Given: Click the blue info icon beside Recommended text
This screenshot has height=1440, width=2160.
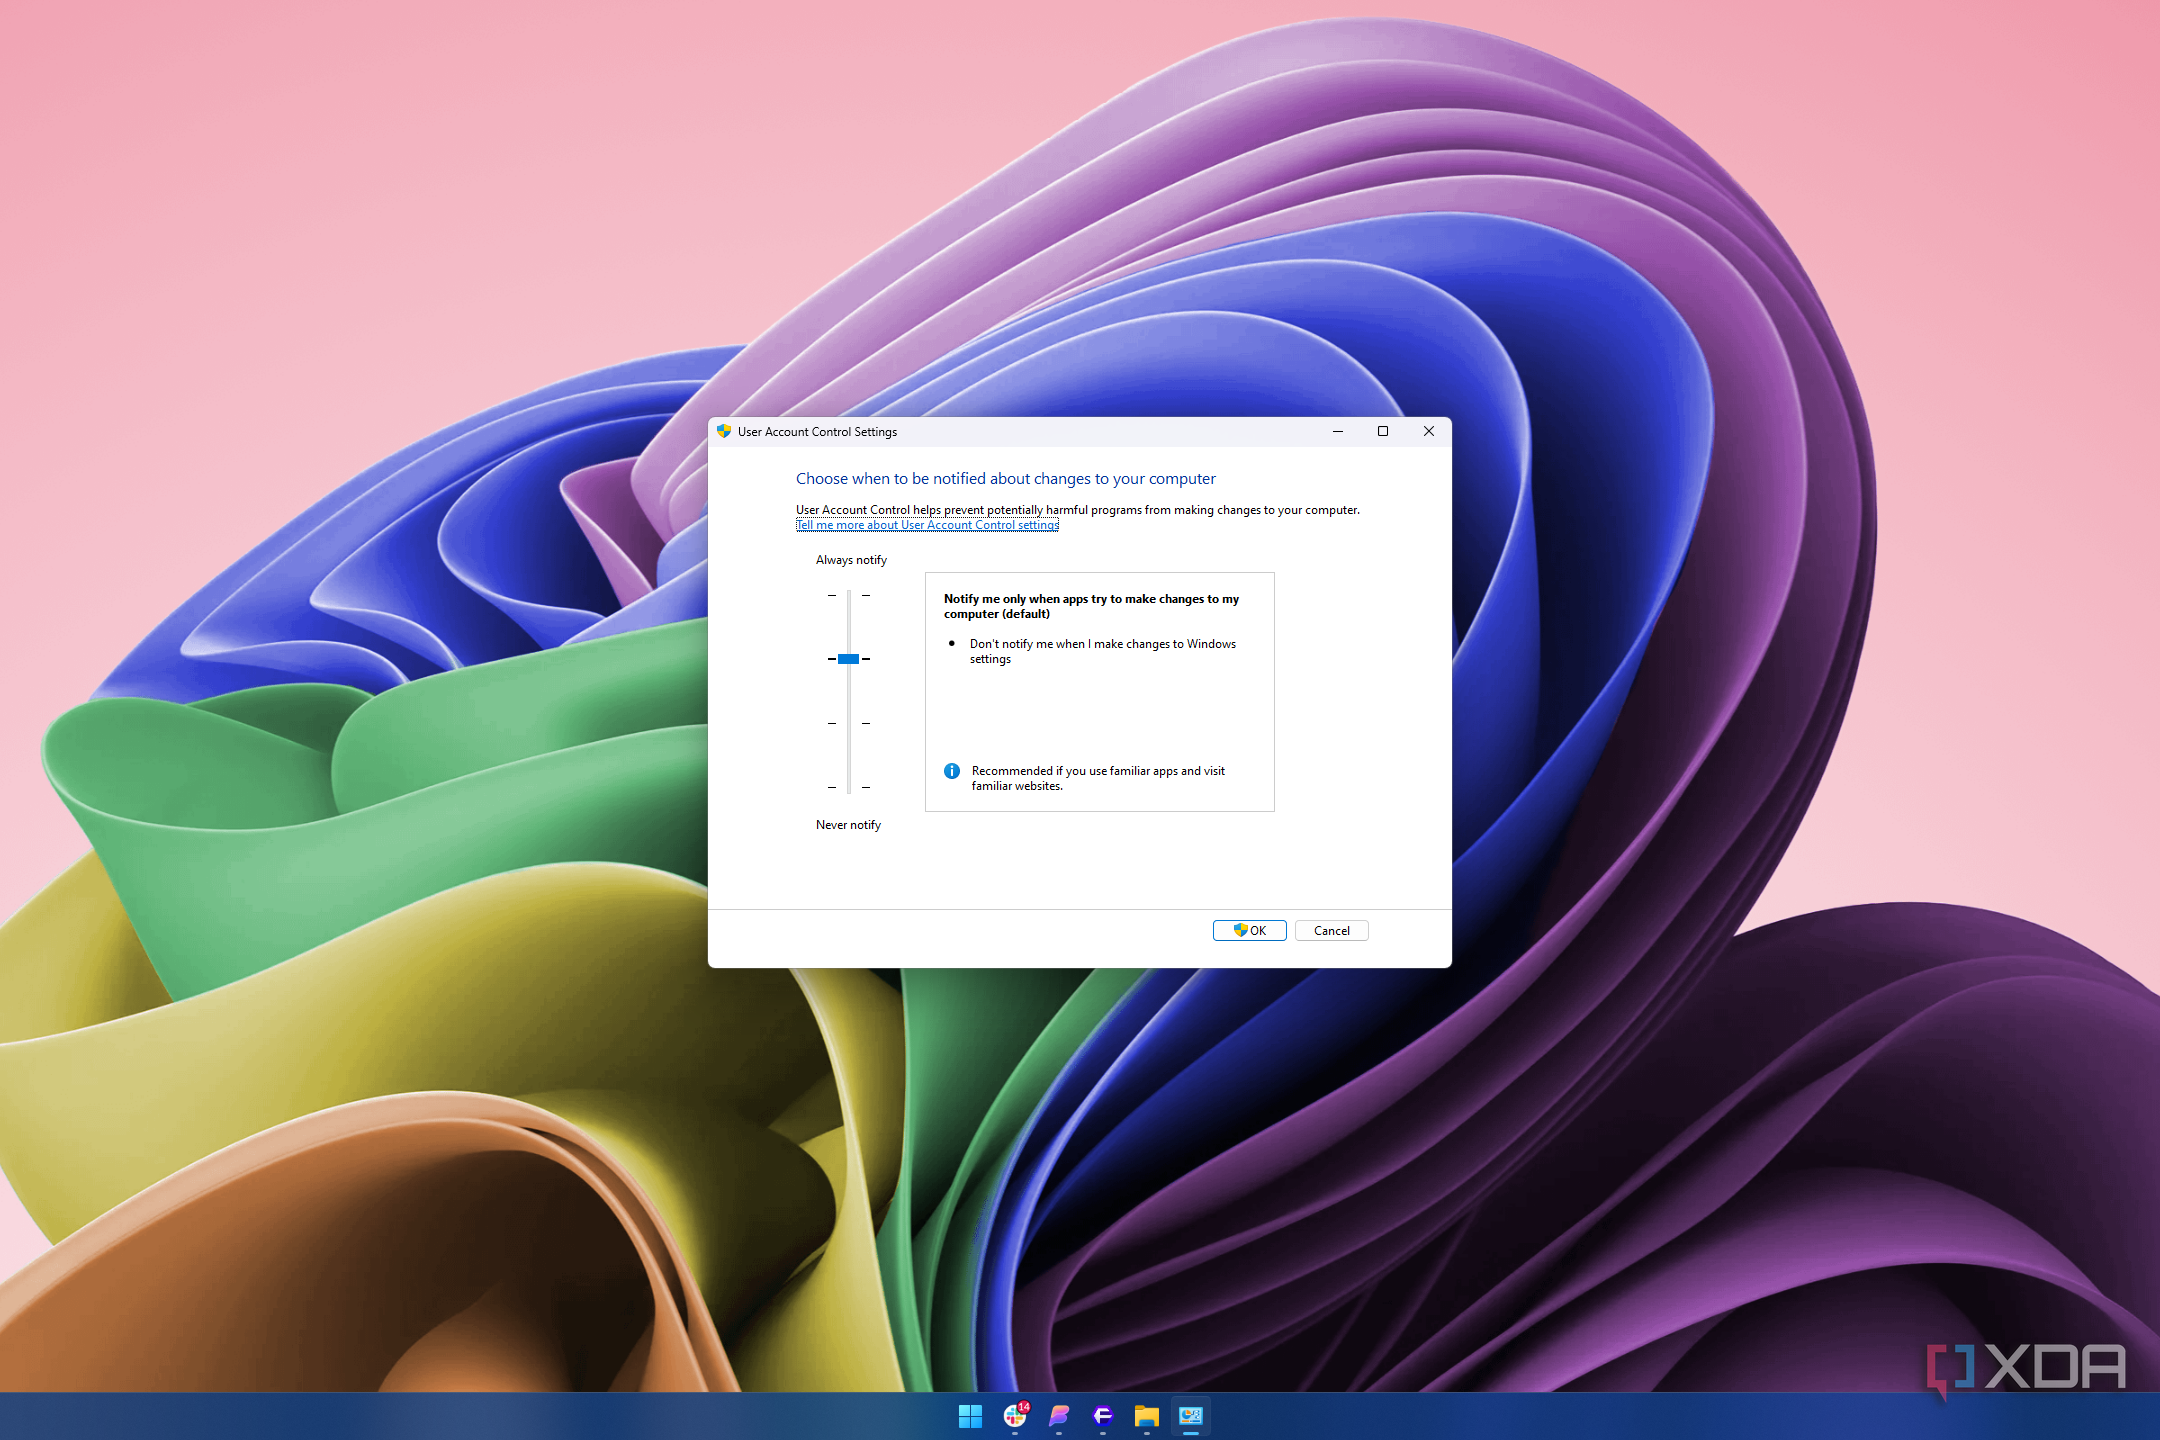Looking at the screenshot, I should pyautogui.click(x=952, y=771).
